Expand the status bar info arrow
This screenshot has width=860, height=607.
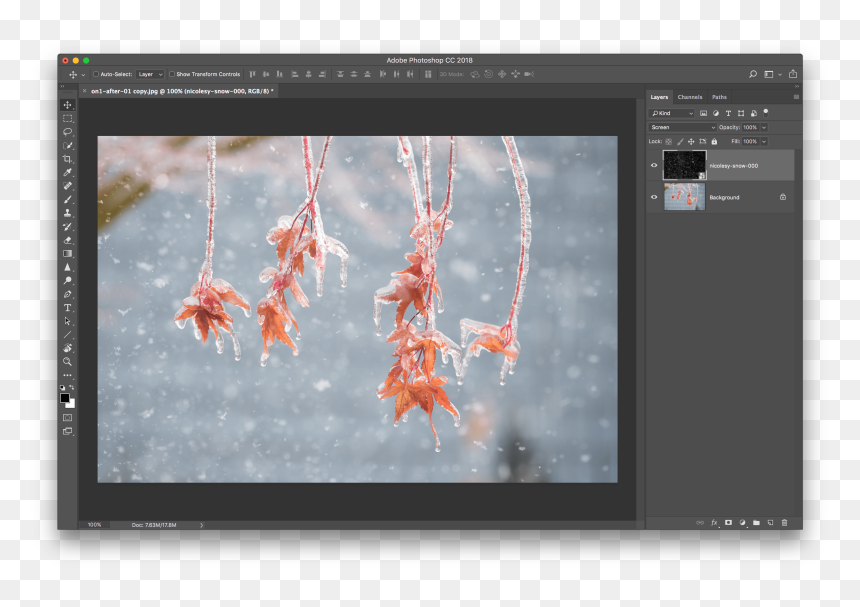click(x=201, y=525)
